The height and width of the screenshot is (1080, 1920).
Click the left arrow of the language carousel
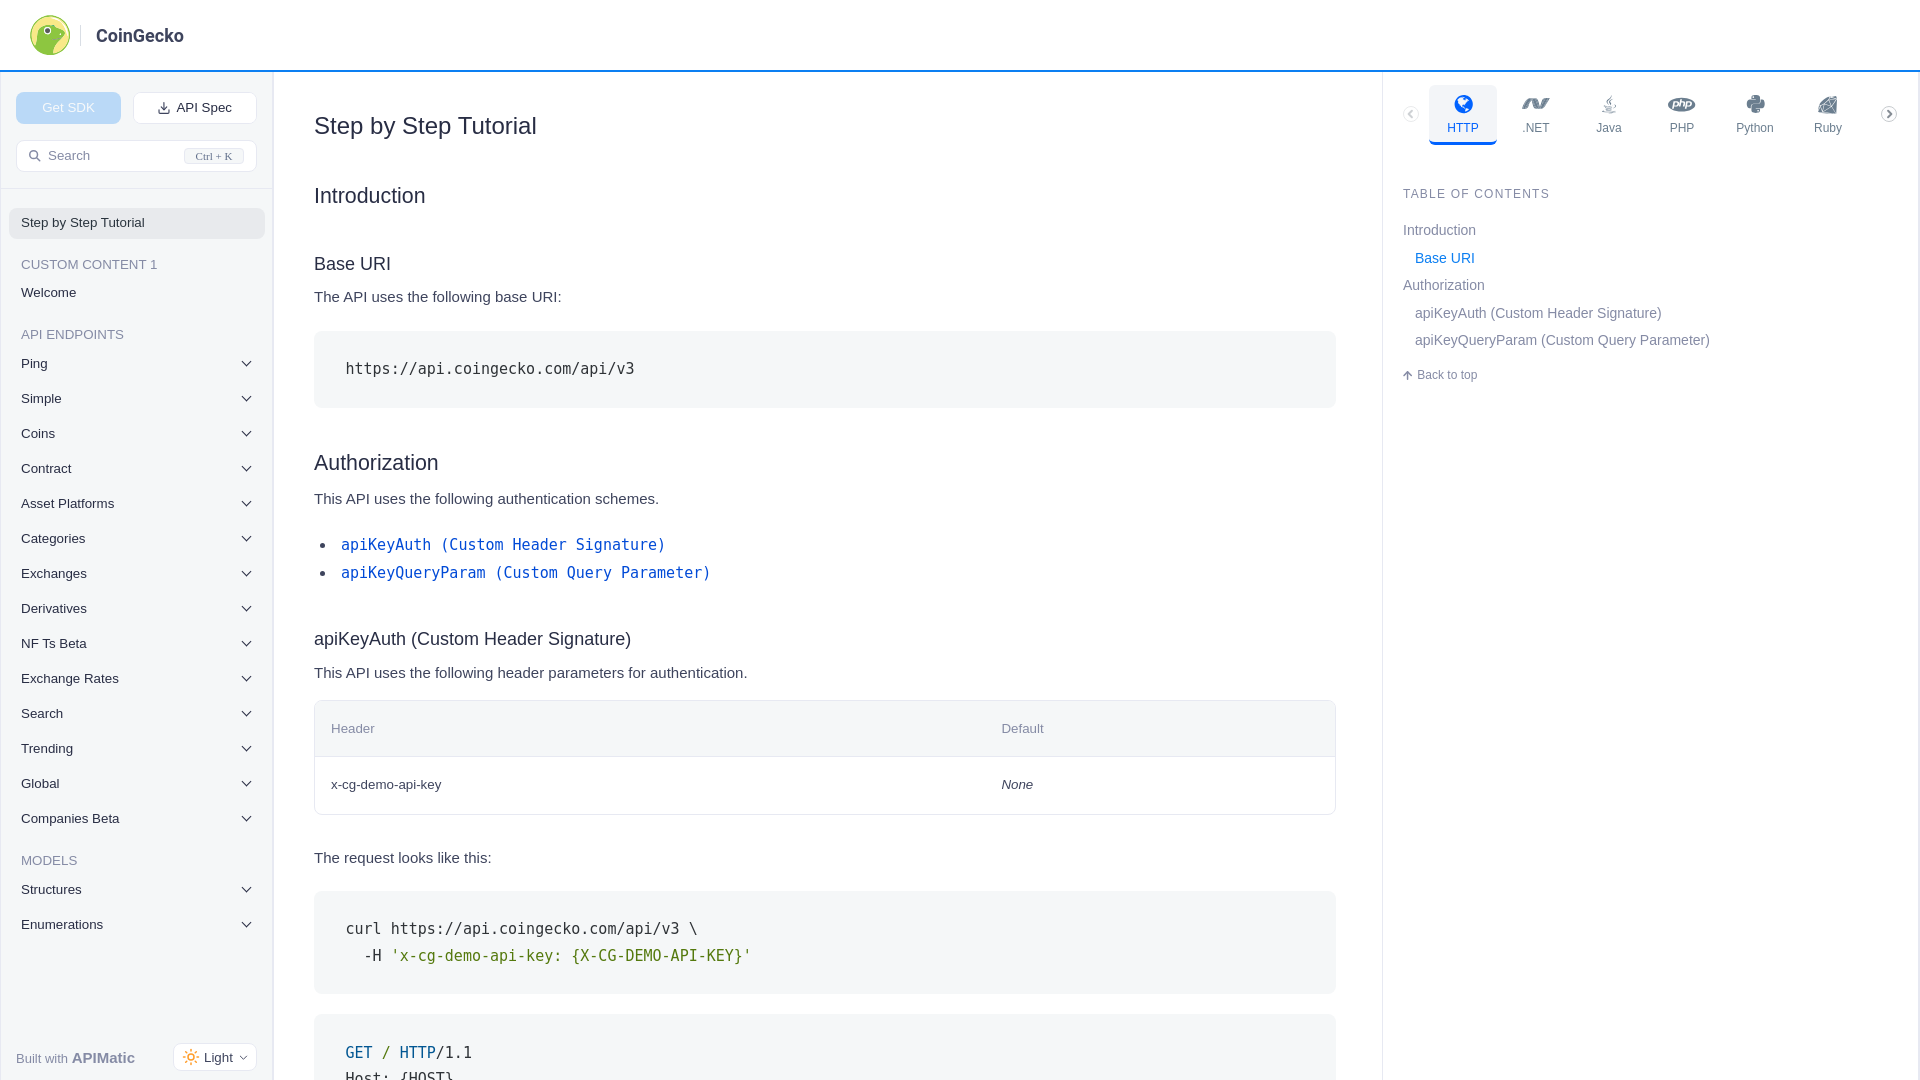click(x=1410, y=114)
